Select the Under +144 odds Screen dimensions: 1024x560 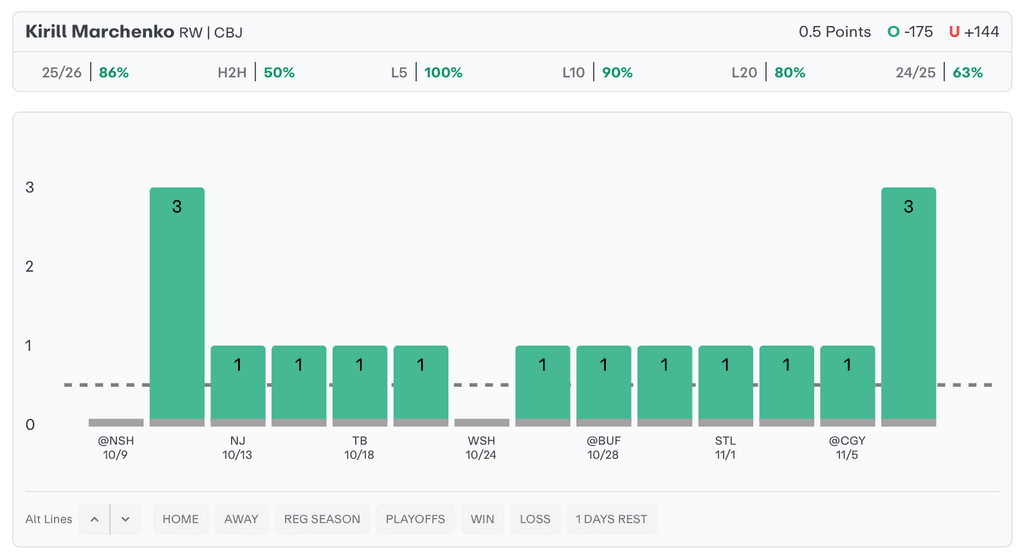pyautogui.click(x=974, y=32)
